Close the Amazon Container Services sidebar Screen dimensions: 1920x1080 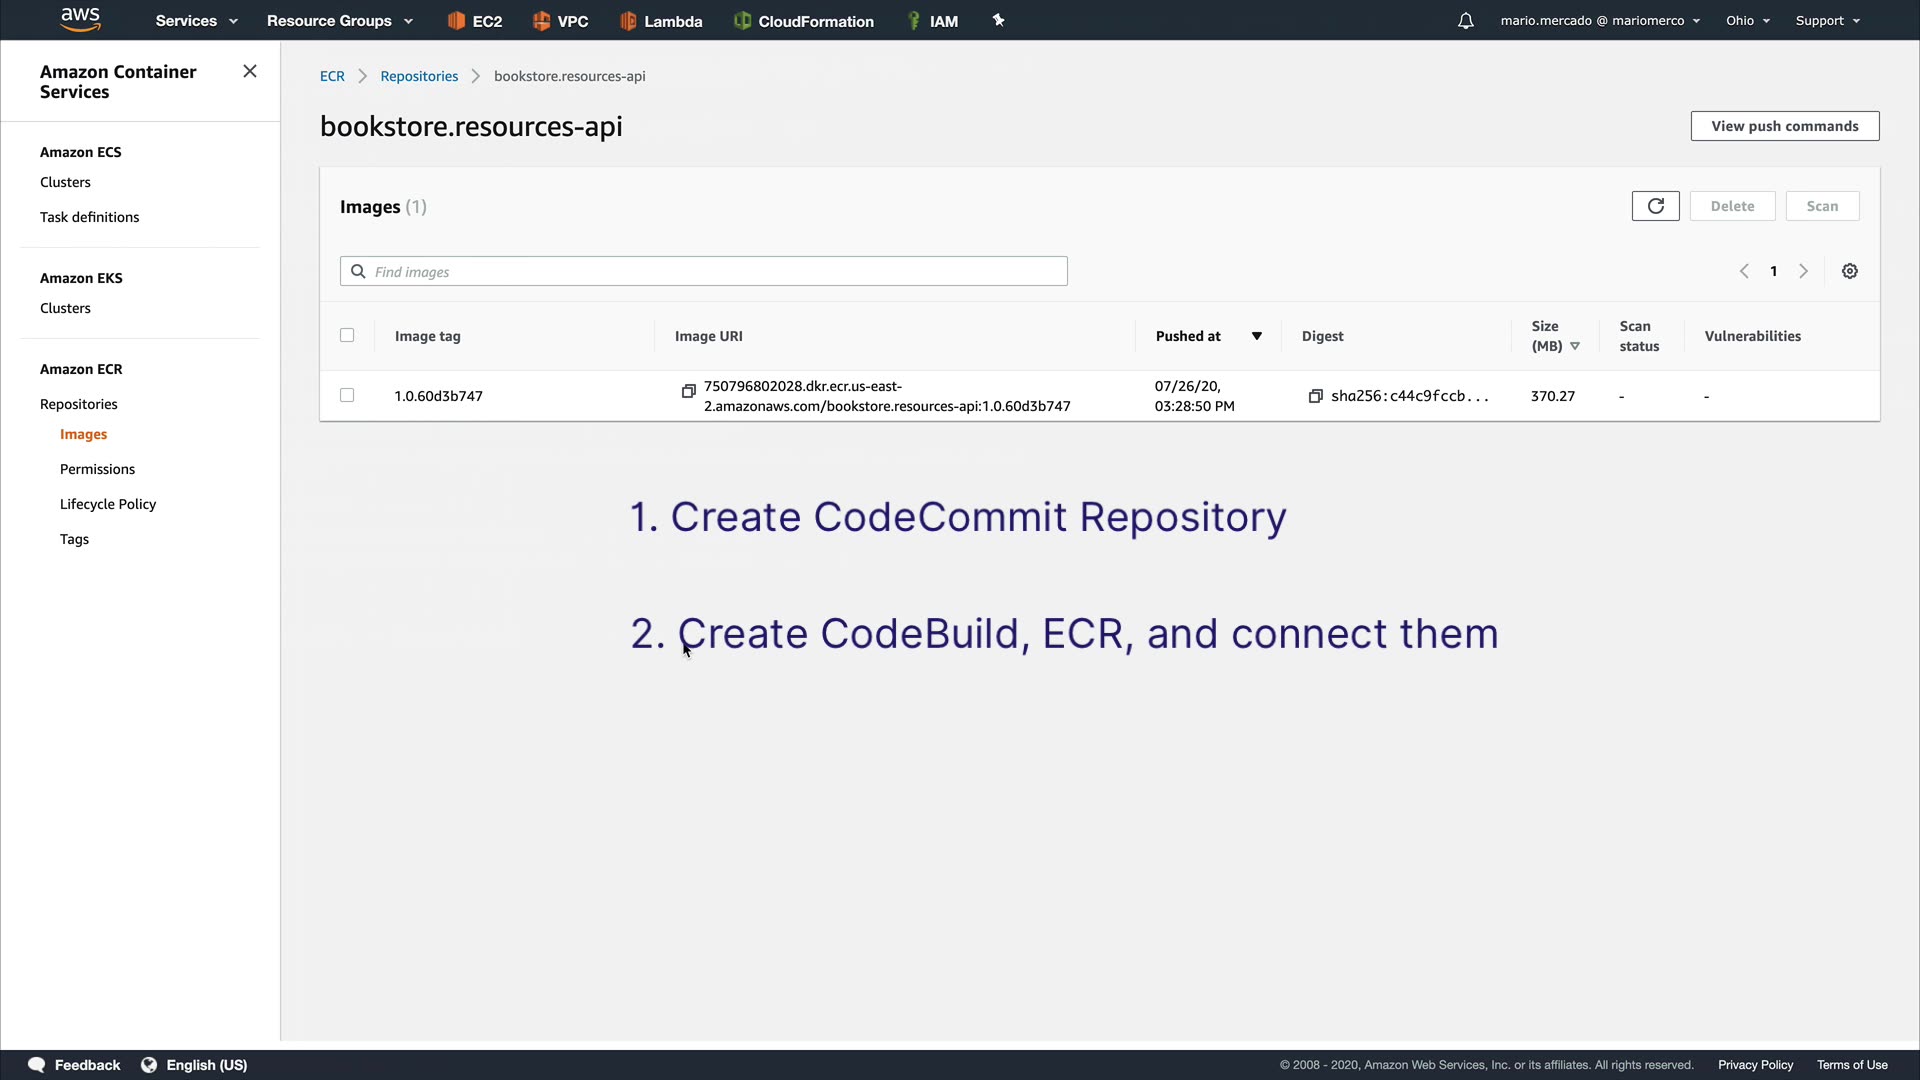[x=250, y=71]
